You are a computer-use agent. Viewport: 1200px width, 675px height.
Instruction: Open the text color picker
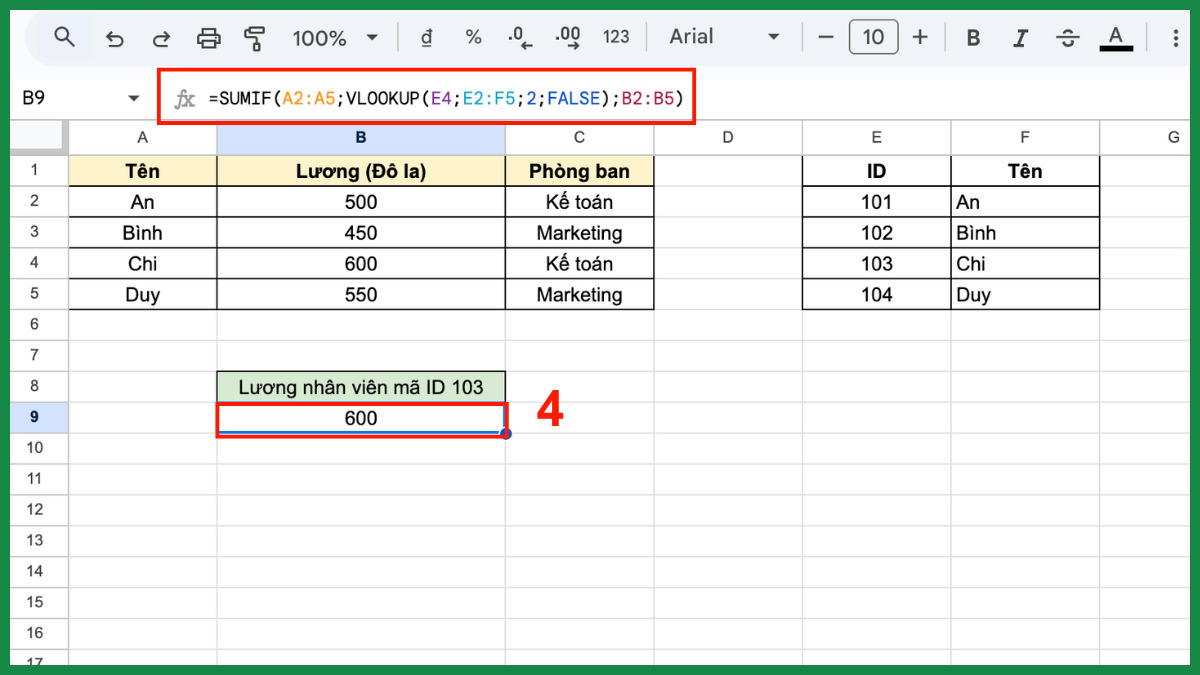click(x=1115, y=38)
